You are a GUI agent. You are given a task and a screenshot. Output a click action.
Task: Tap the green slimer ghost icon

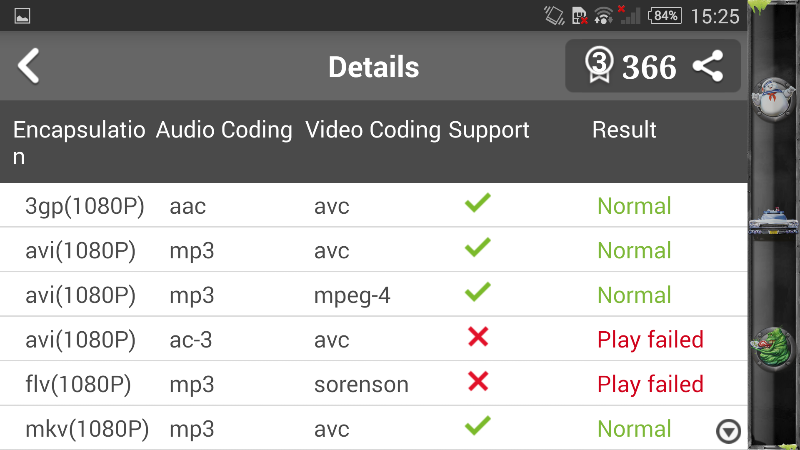click(x=774, y=350)
